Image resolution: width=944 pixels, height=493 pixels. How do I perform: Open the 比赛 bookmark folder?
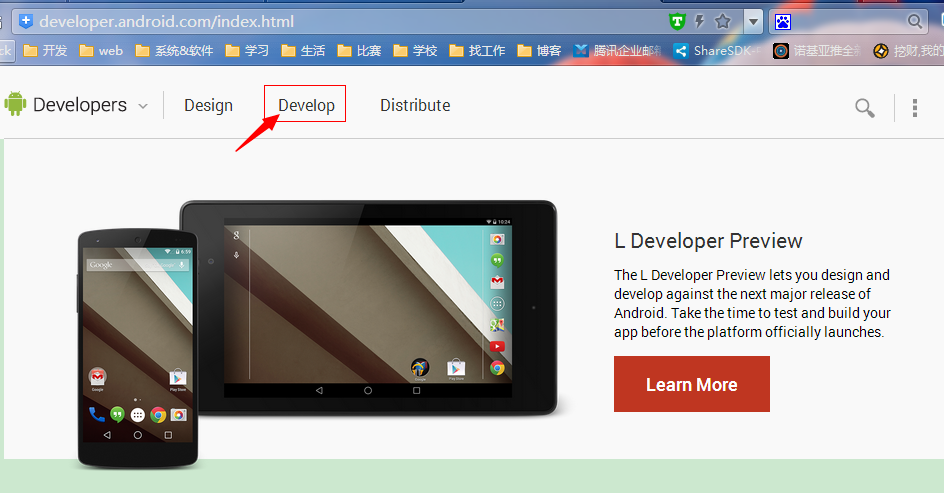[x=359, y=51]
